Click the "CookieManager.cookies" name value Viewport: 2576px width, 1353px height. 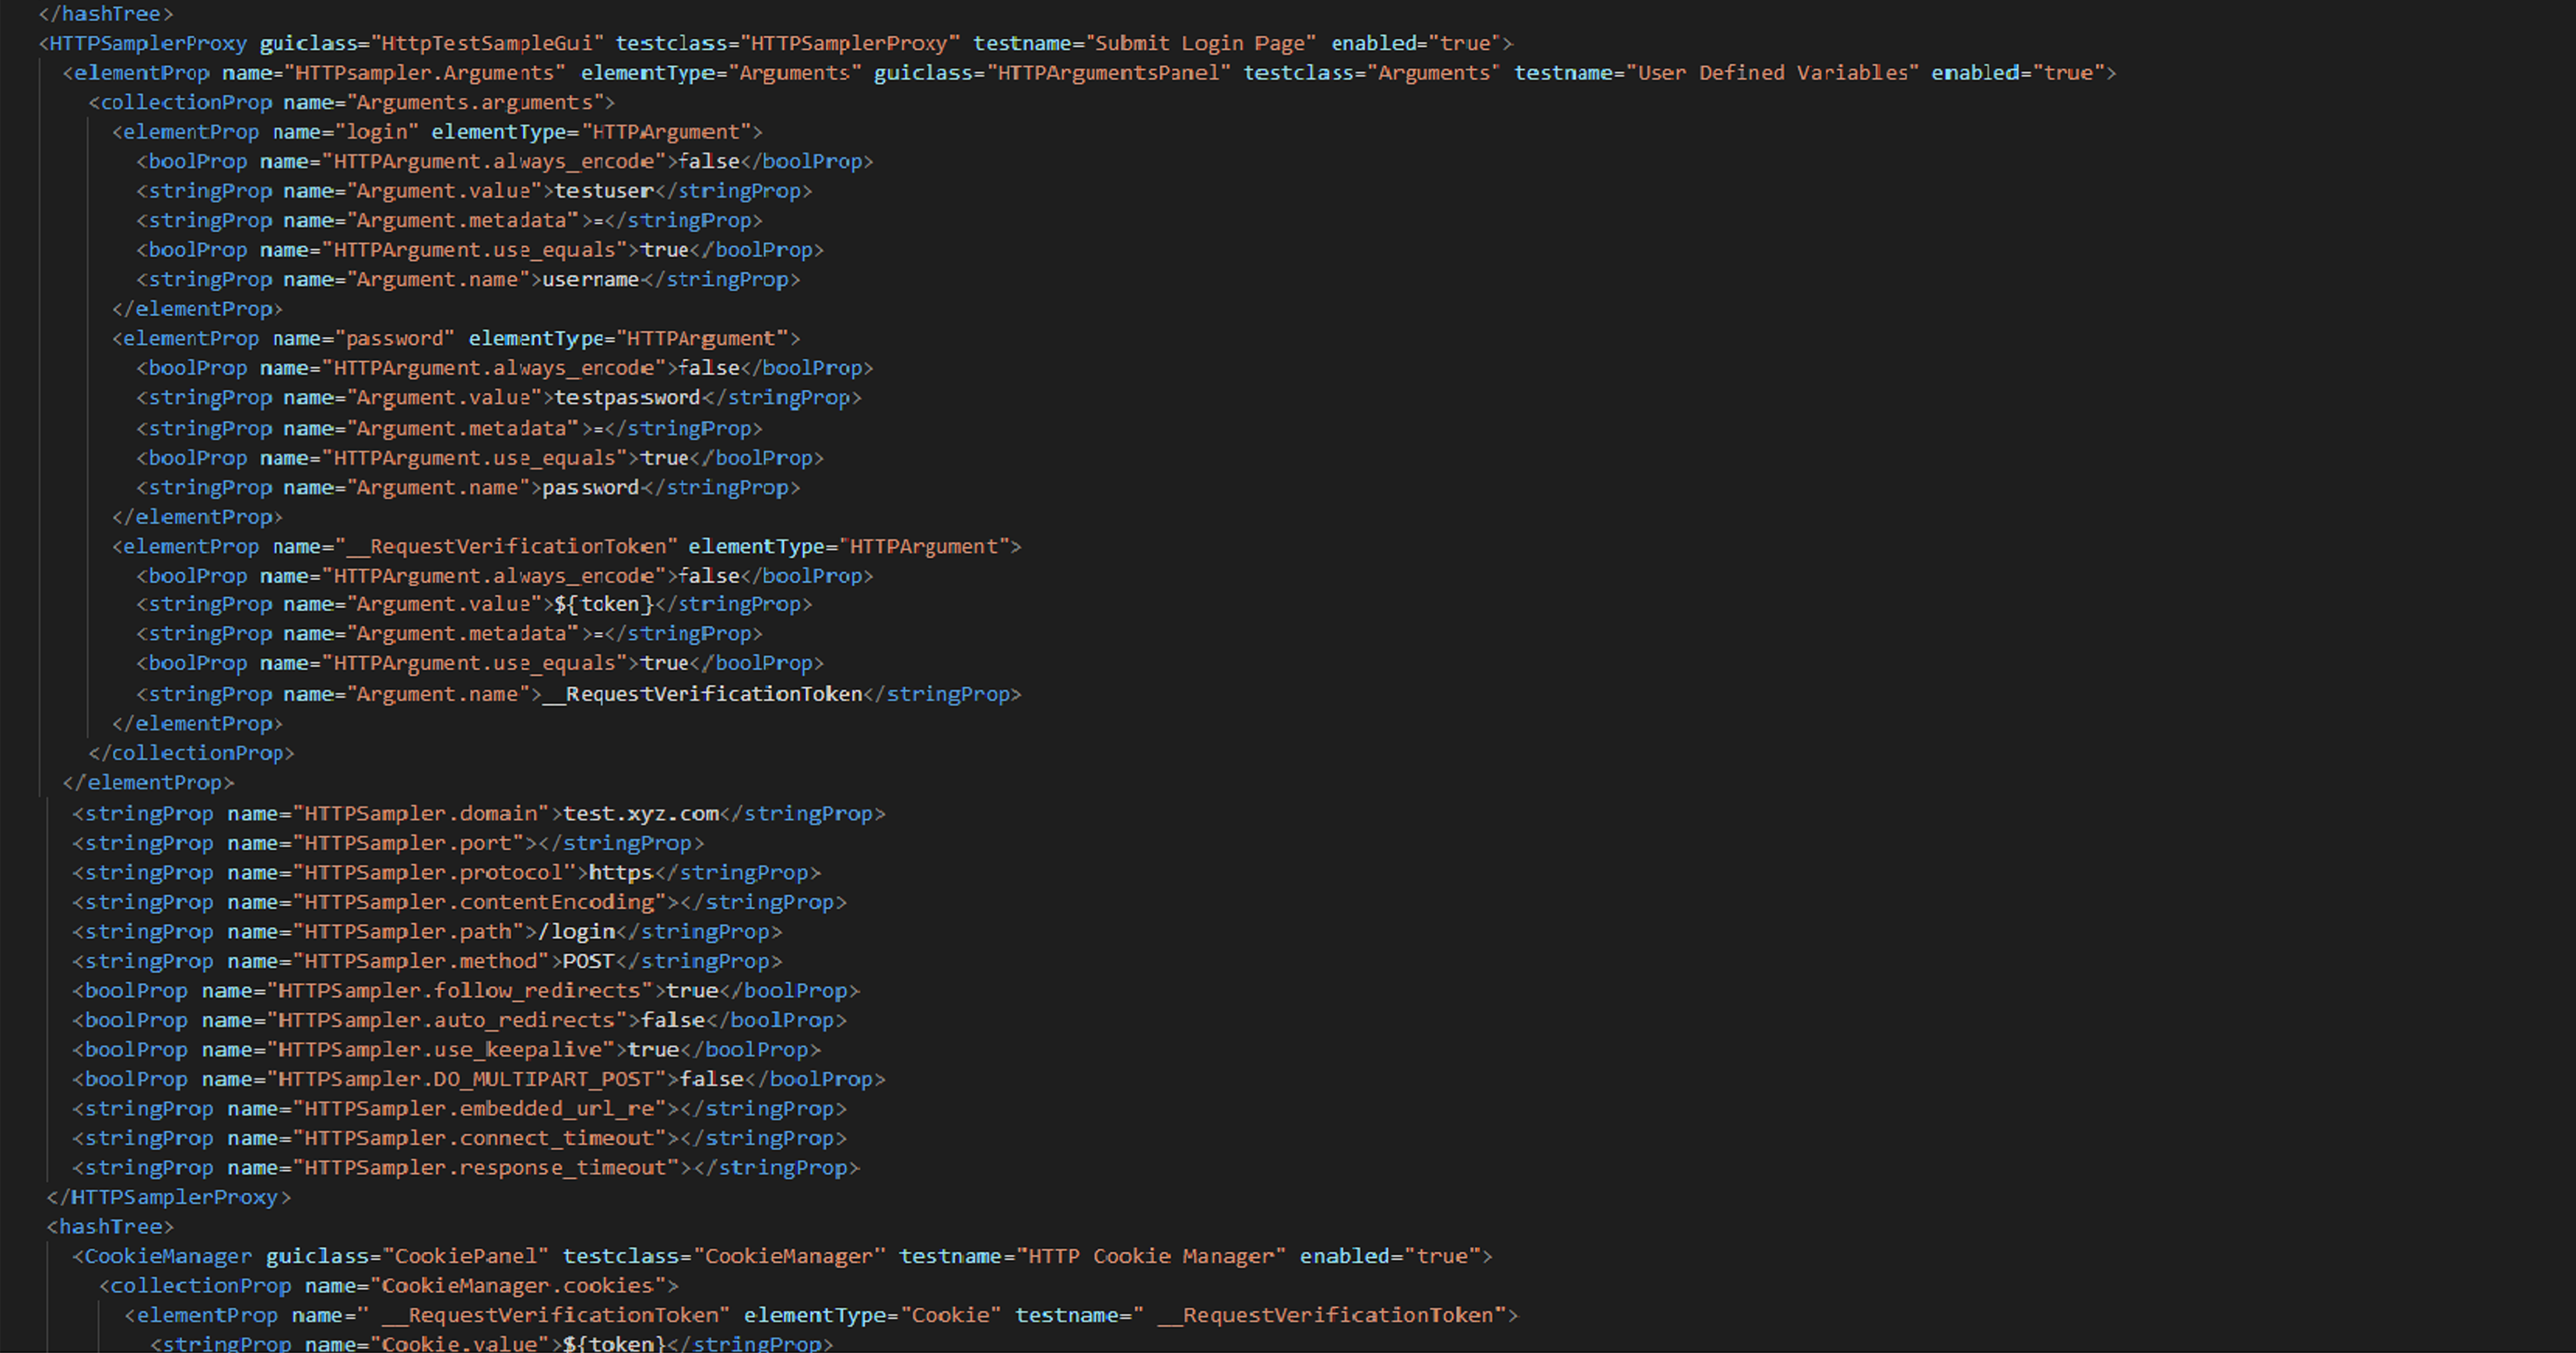tap(517, 1286)
